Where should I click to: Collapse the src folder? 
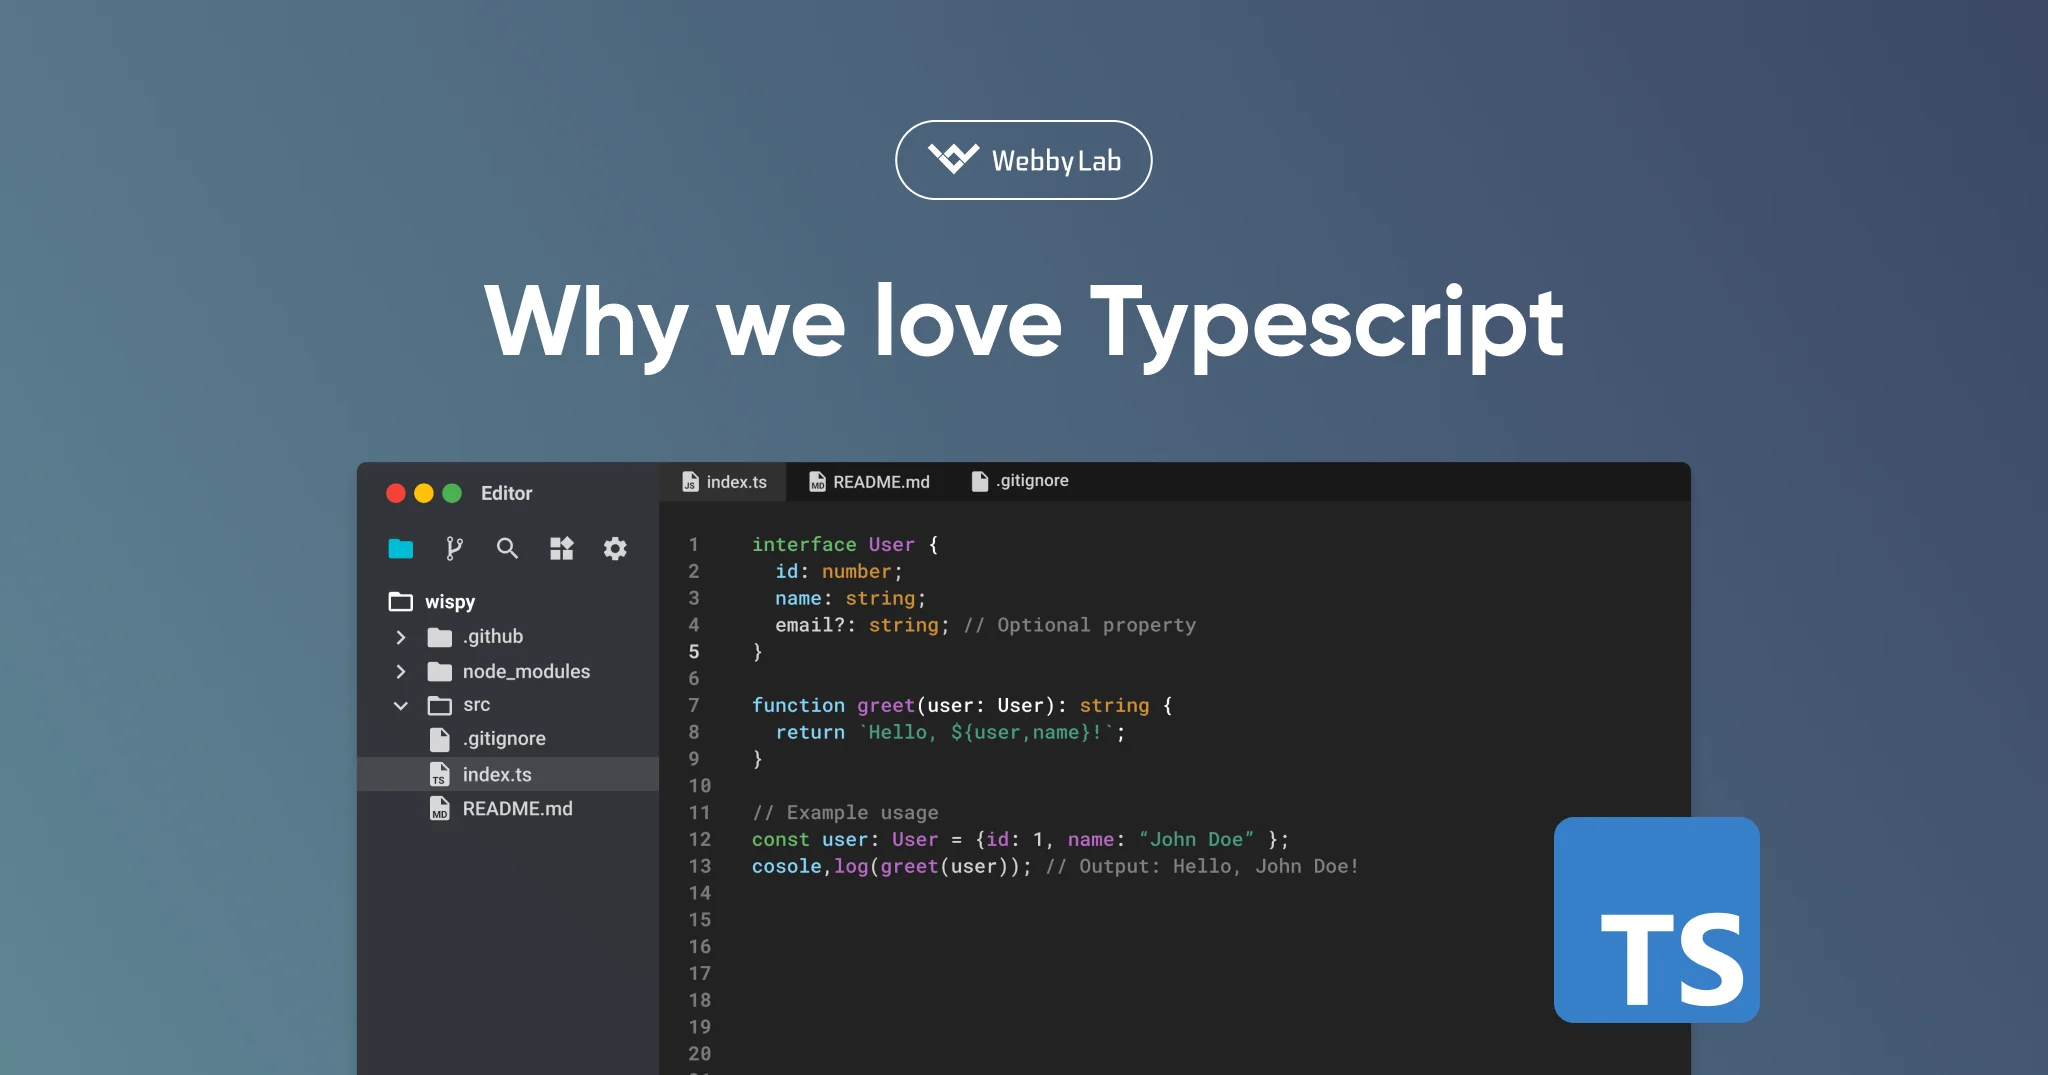(401, 705)
